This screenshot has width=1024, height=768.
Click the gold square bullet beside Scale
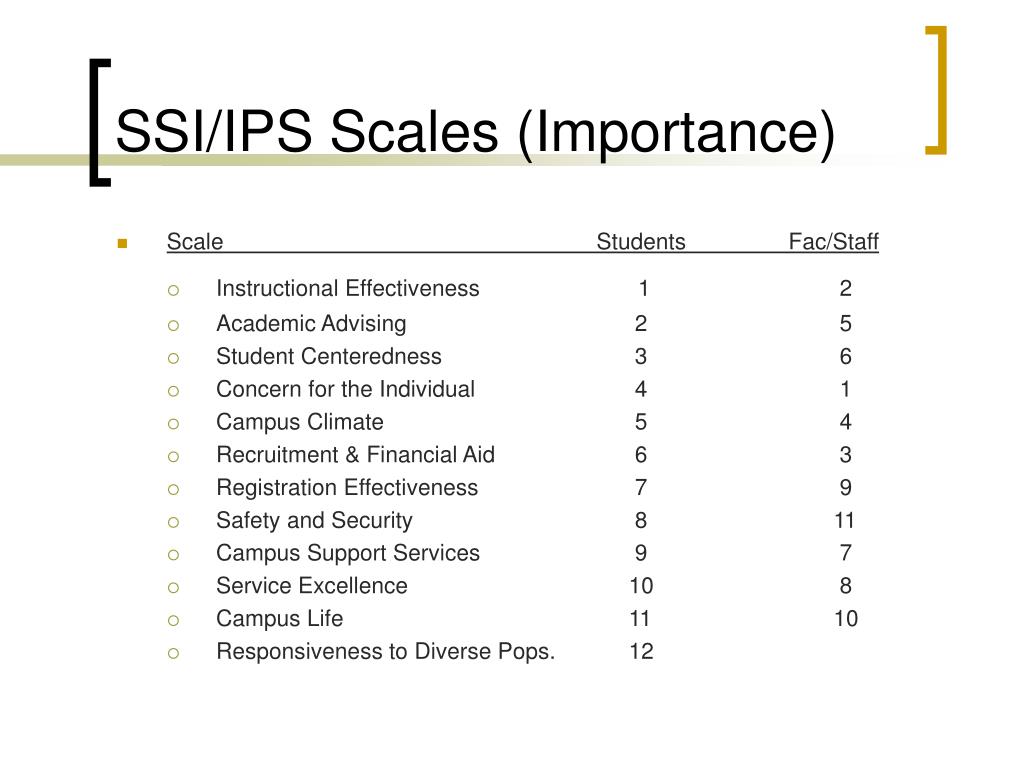tap(122, 244)
